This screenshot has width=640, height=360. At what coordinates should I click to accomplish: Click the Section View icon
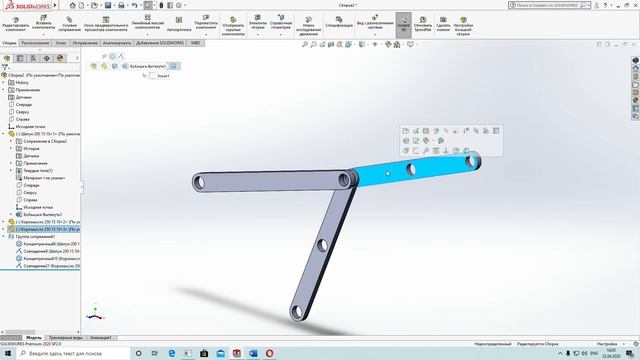click(x=331, y=44)
